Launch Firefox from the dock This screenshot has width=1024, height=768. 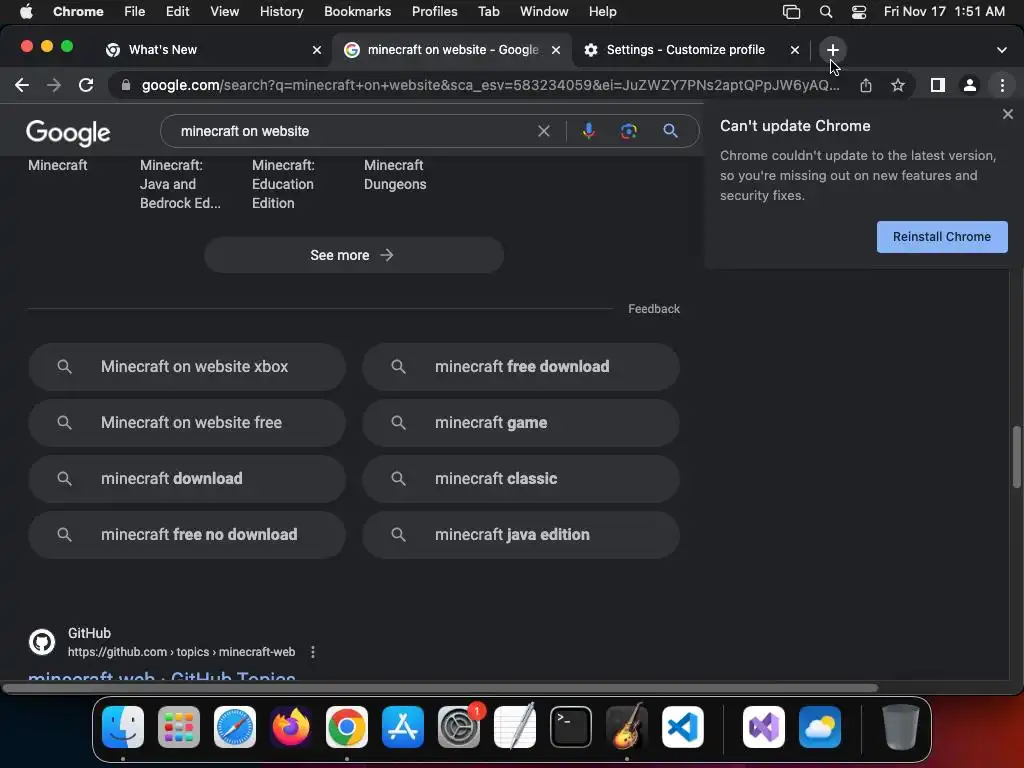tap(291, 727)
